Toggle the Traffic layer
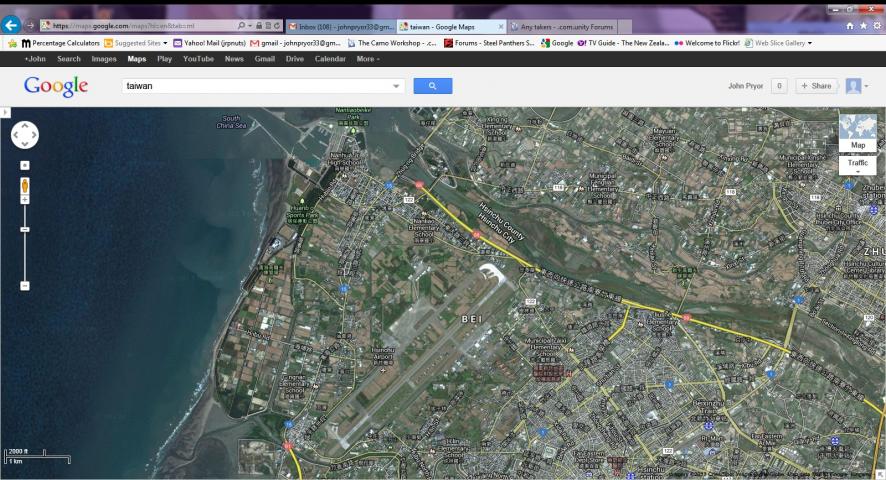This screenshot has height=480, width=886. pyautogui.click(x=858, y=163)
